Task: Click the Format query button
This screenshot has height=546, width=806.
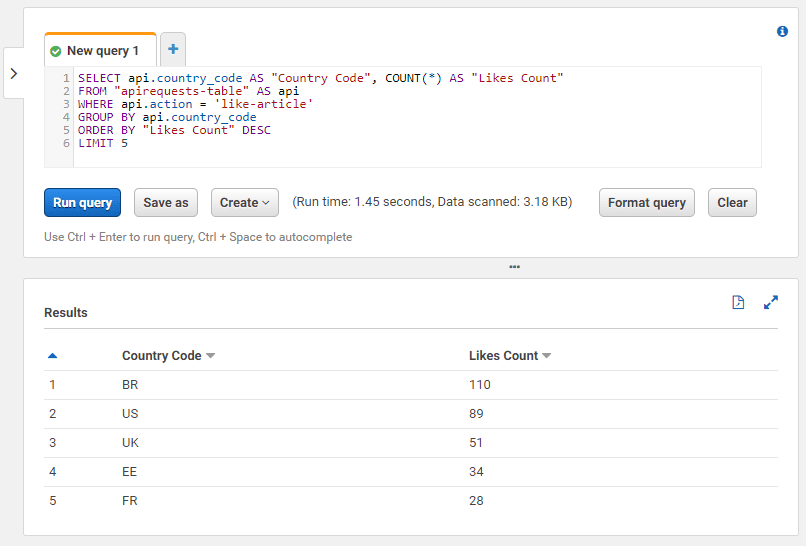Action: [x=647, y=203]
